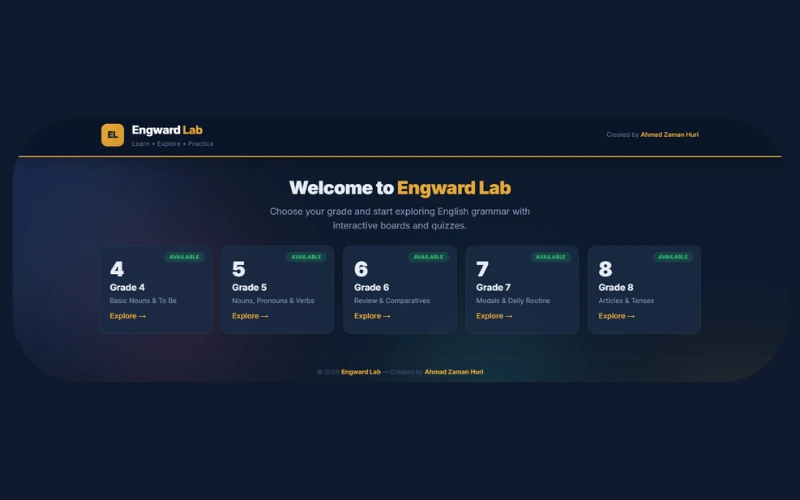Open the Grade 8 card

click(644, 290)
